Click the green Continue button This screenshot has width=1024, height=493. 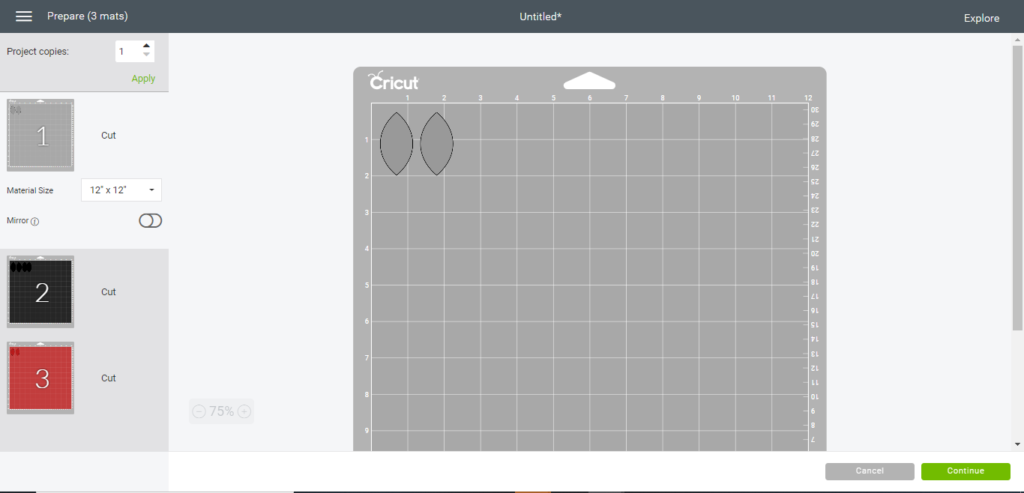(x=965, y=471)
